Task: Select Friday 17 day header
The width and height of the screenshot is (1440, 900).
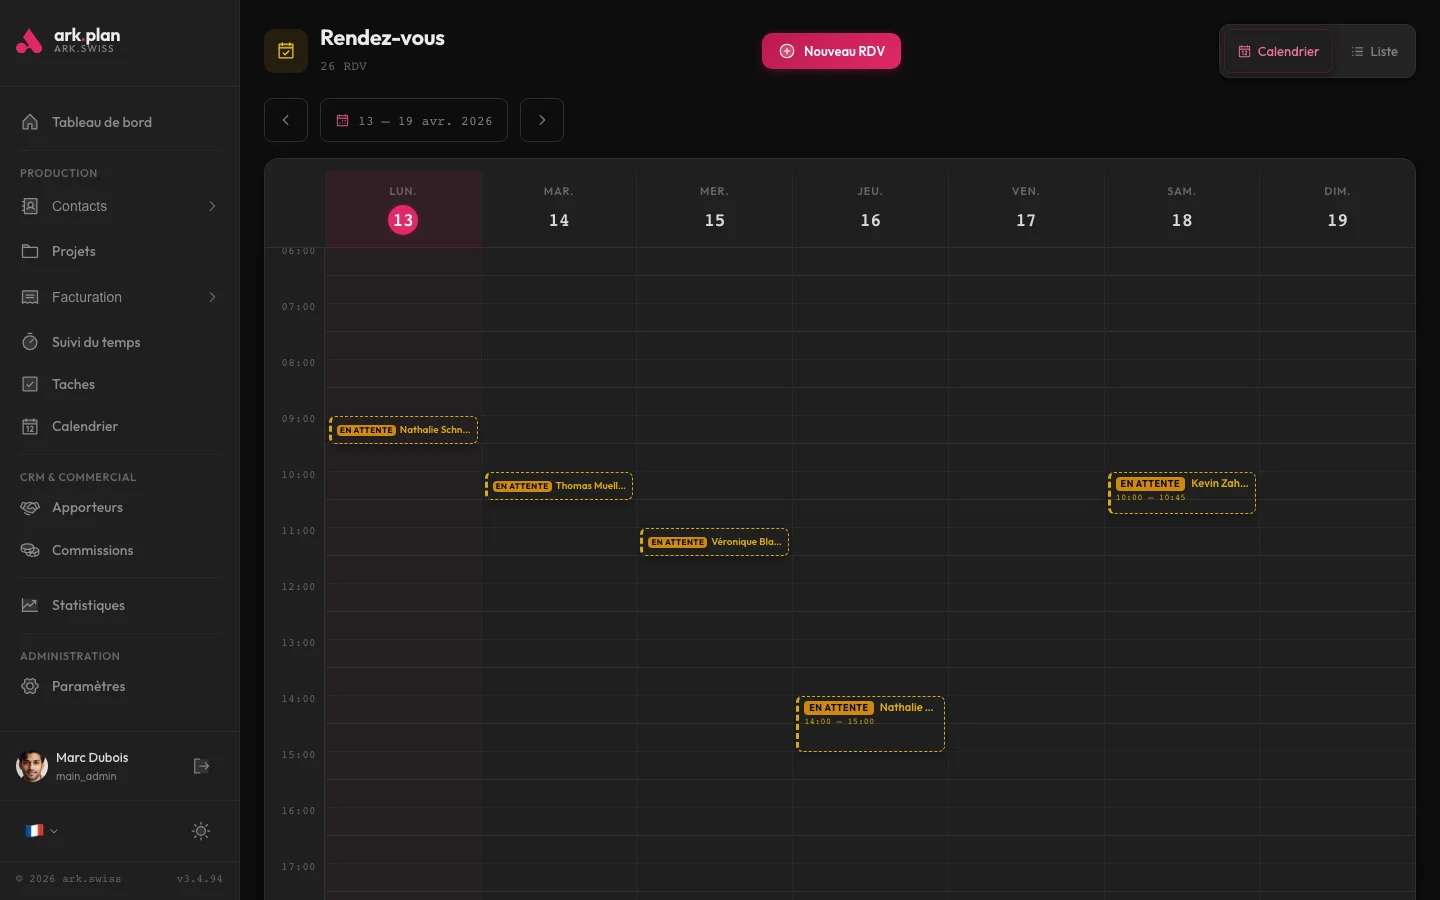Action: [x=1026, y=209]
